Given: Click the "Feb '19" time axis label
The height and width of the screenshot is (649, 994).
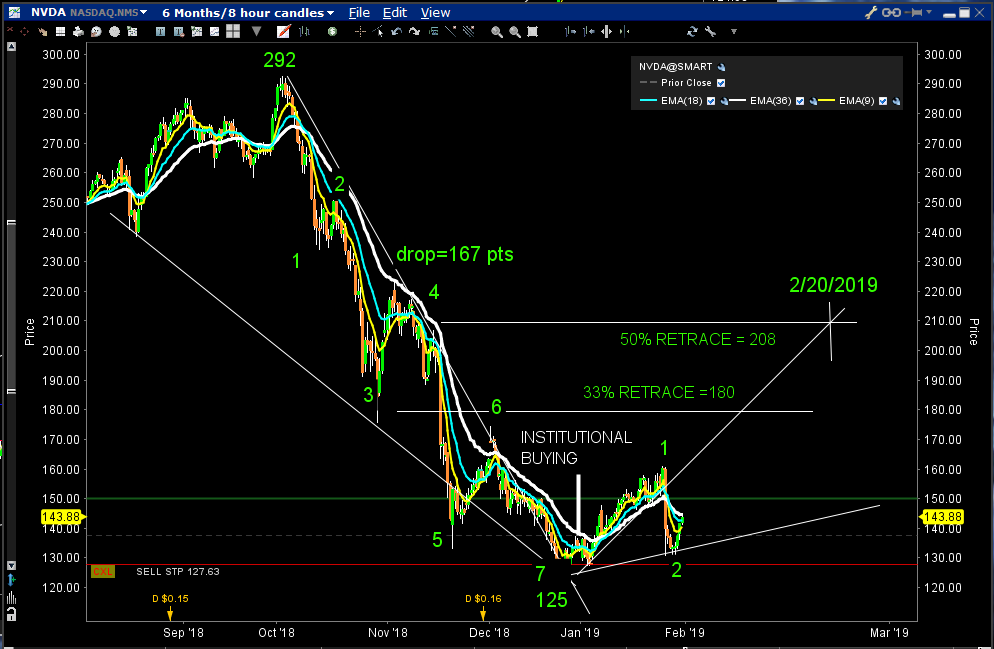Looking at the screenshot, I should click(x=685, y=633).
